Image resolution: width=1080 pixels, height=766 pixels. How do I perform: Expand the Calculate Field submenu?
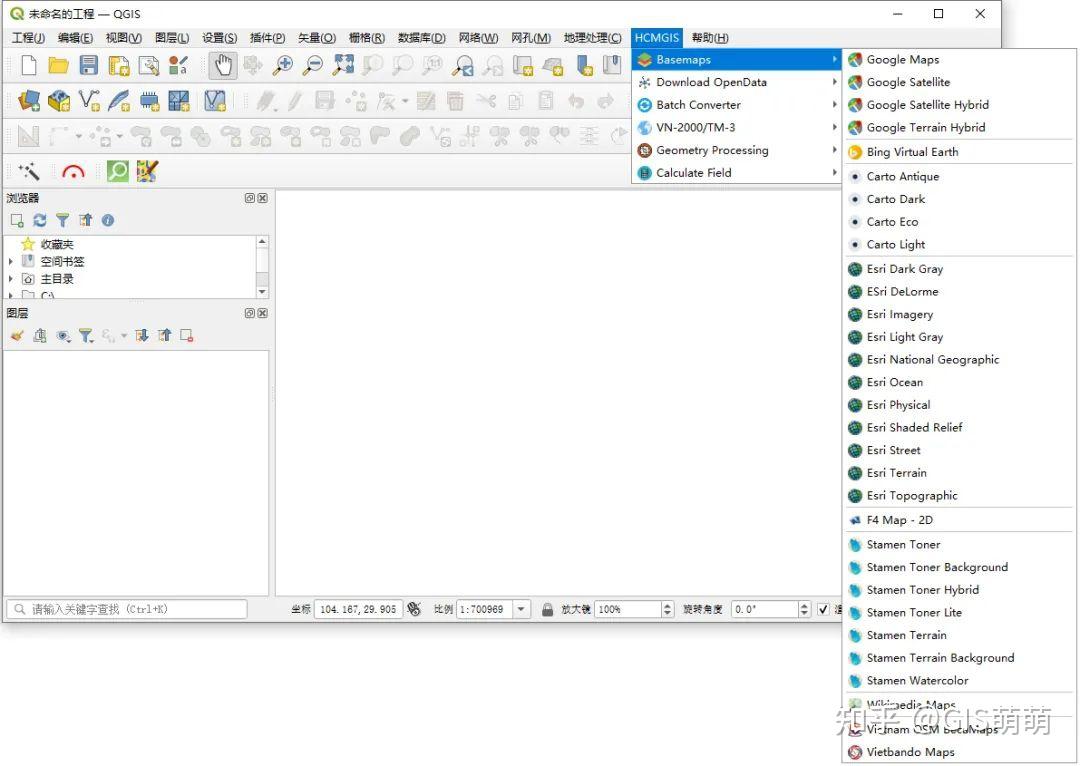coord(736,173)
